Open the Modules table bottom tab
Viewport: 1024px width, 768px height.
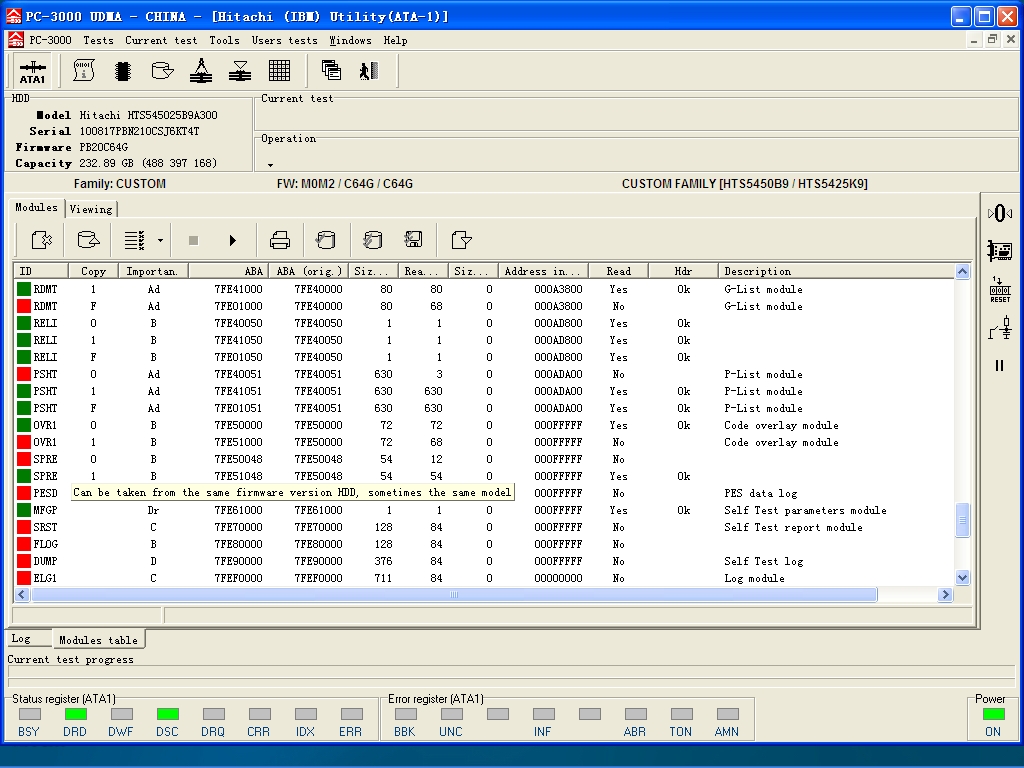[99, 640]
